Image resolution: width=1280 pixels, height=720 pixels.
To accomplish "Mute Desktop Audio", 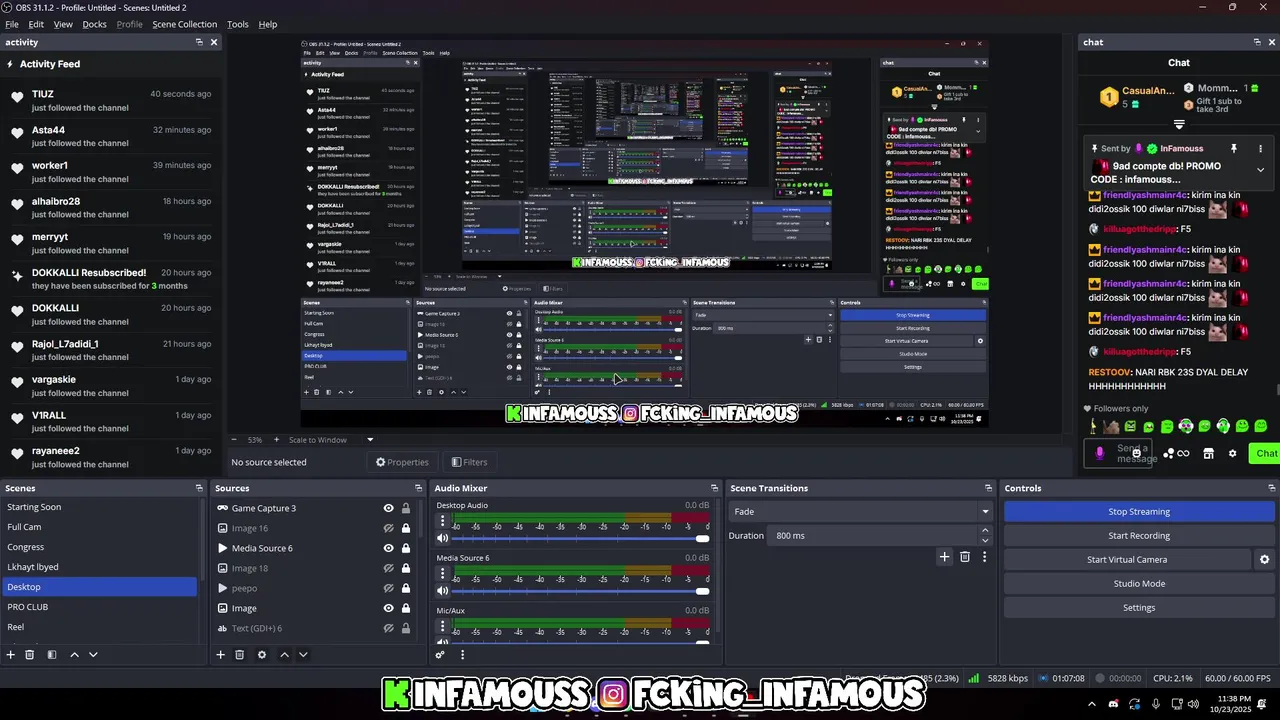I will [443, 538].
